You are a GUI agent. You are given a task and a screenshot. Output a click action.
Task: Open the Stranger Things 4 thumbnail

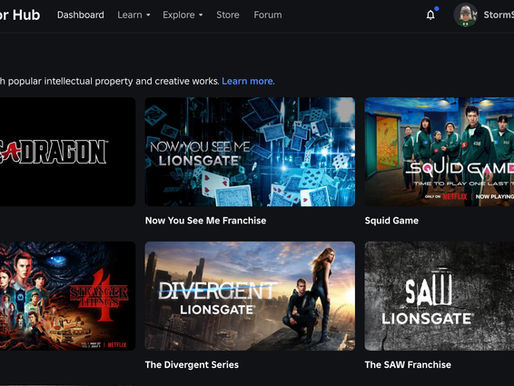coord(67,296)
